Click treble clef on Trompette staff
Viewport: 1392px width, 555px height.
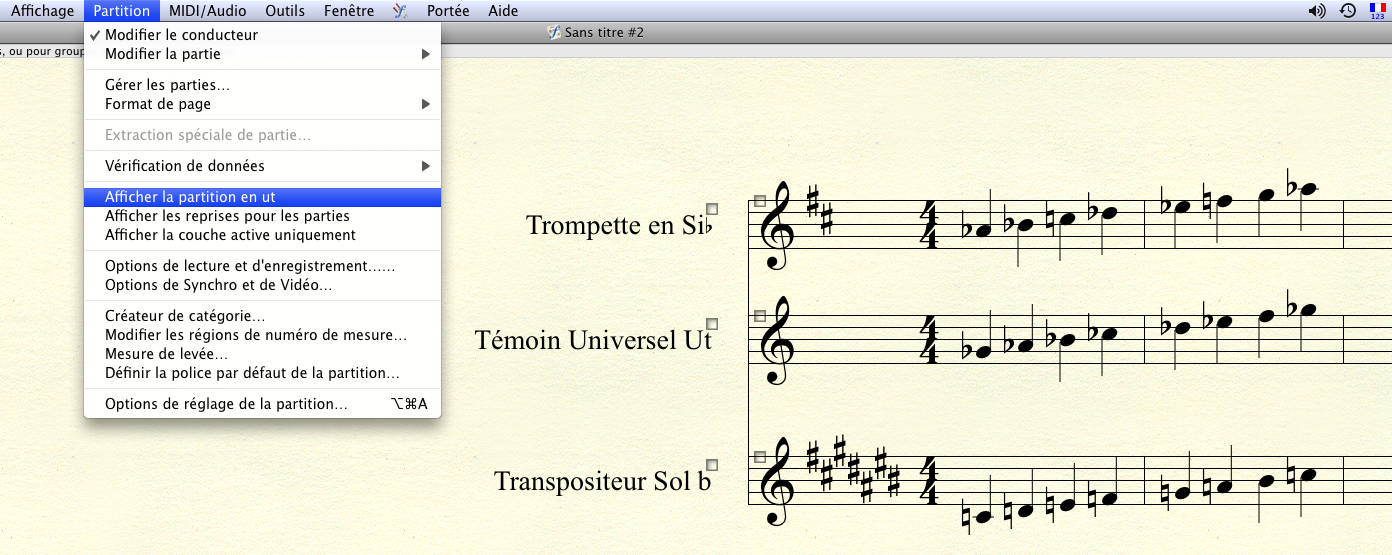778,225
